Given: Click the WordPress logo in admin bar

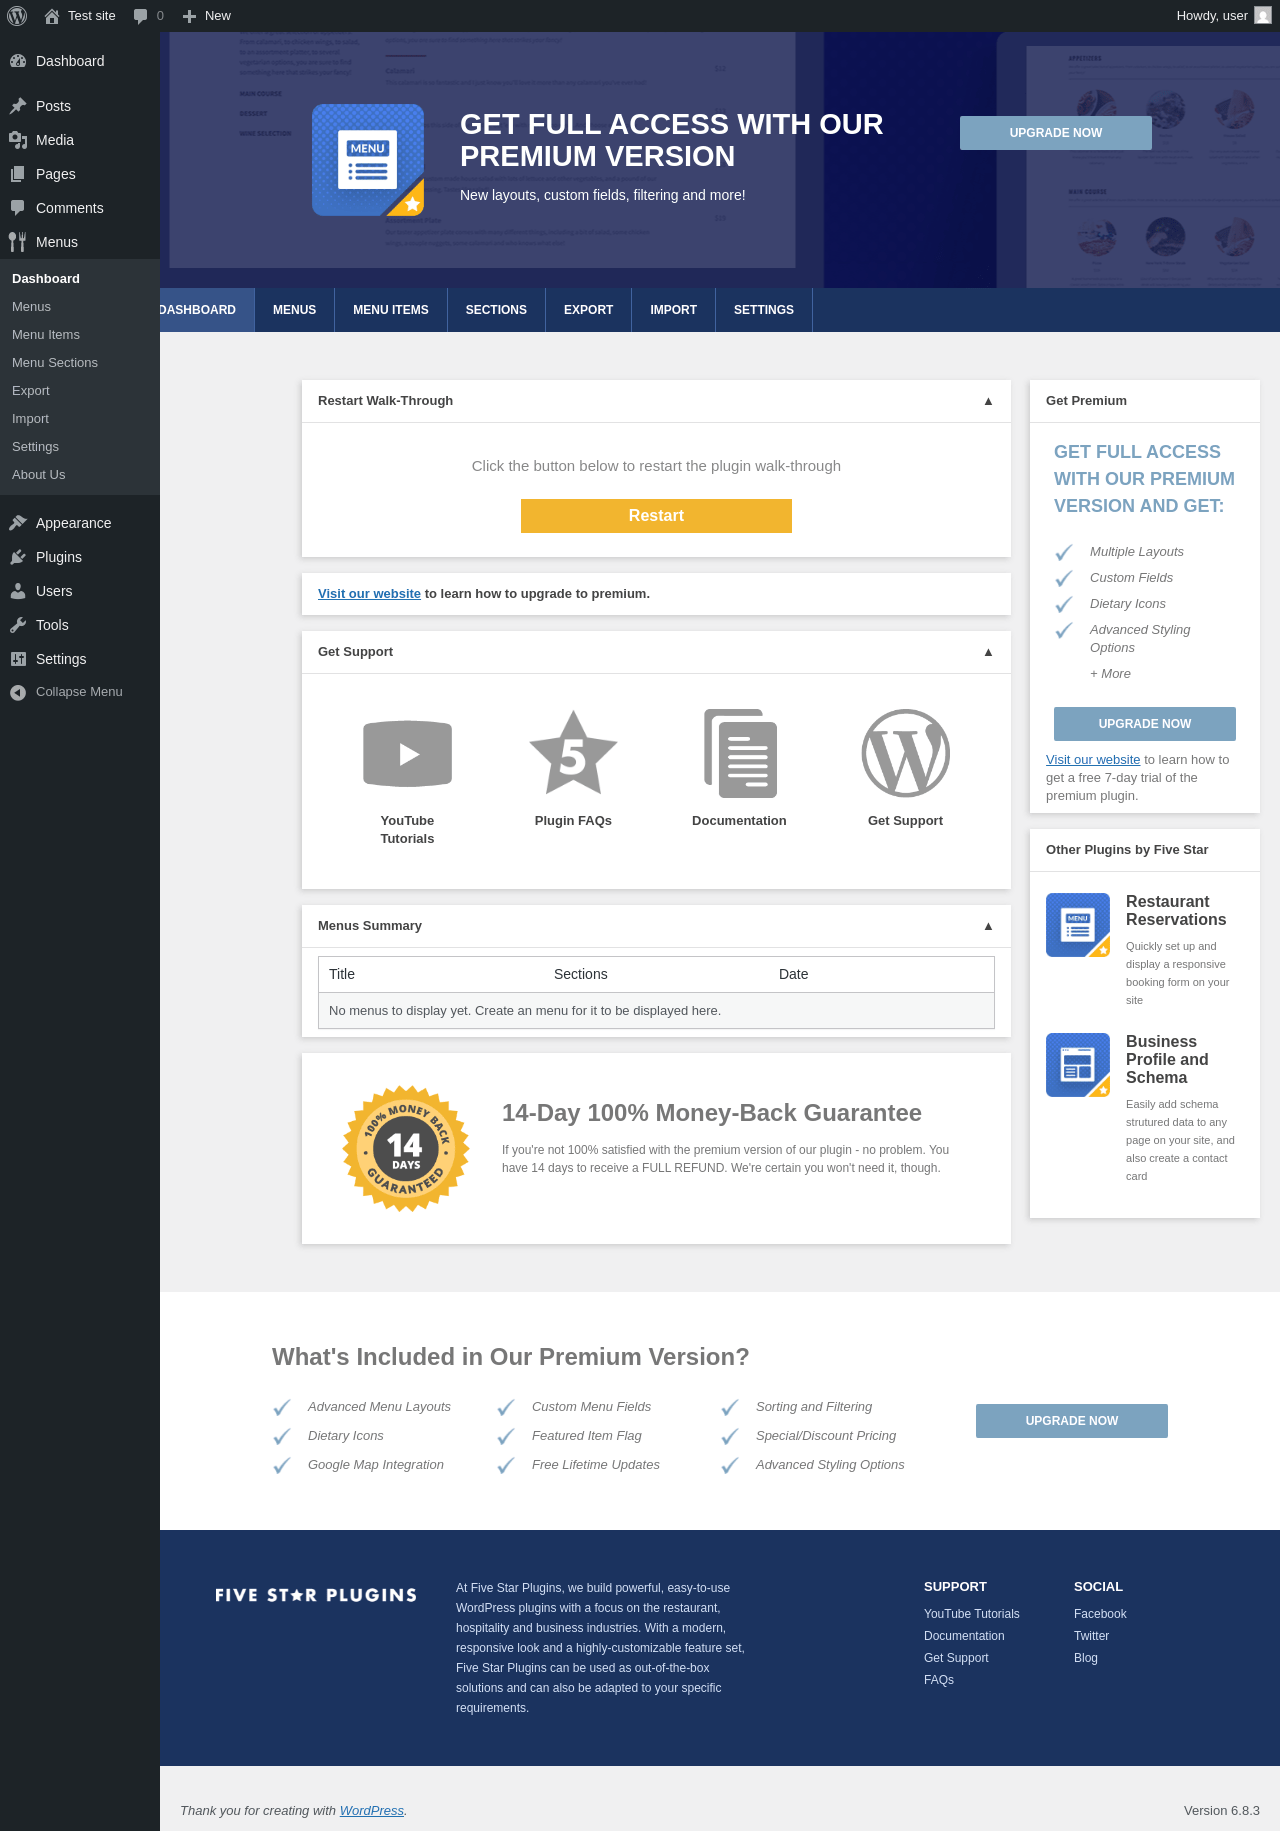Looking at the screenshot, I should click(x=17, y=16).
